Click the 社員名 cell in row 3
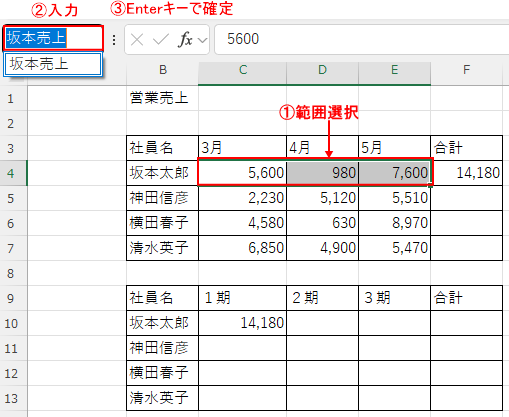 point(163,148)
